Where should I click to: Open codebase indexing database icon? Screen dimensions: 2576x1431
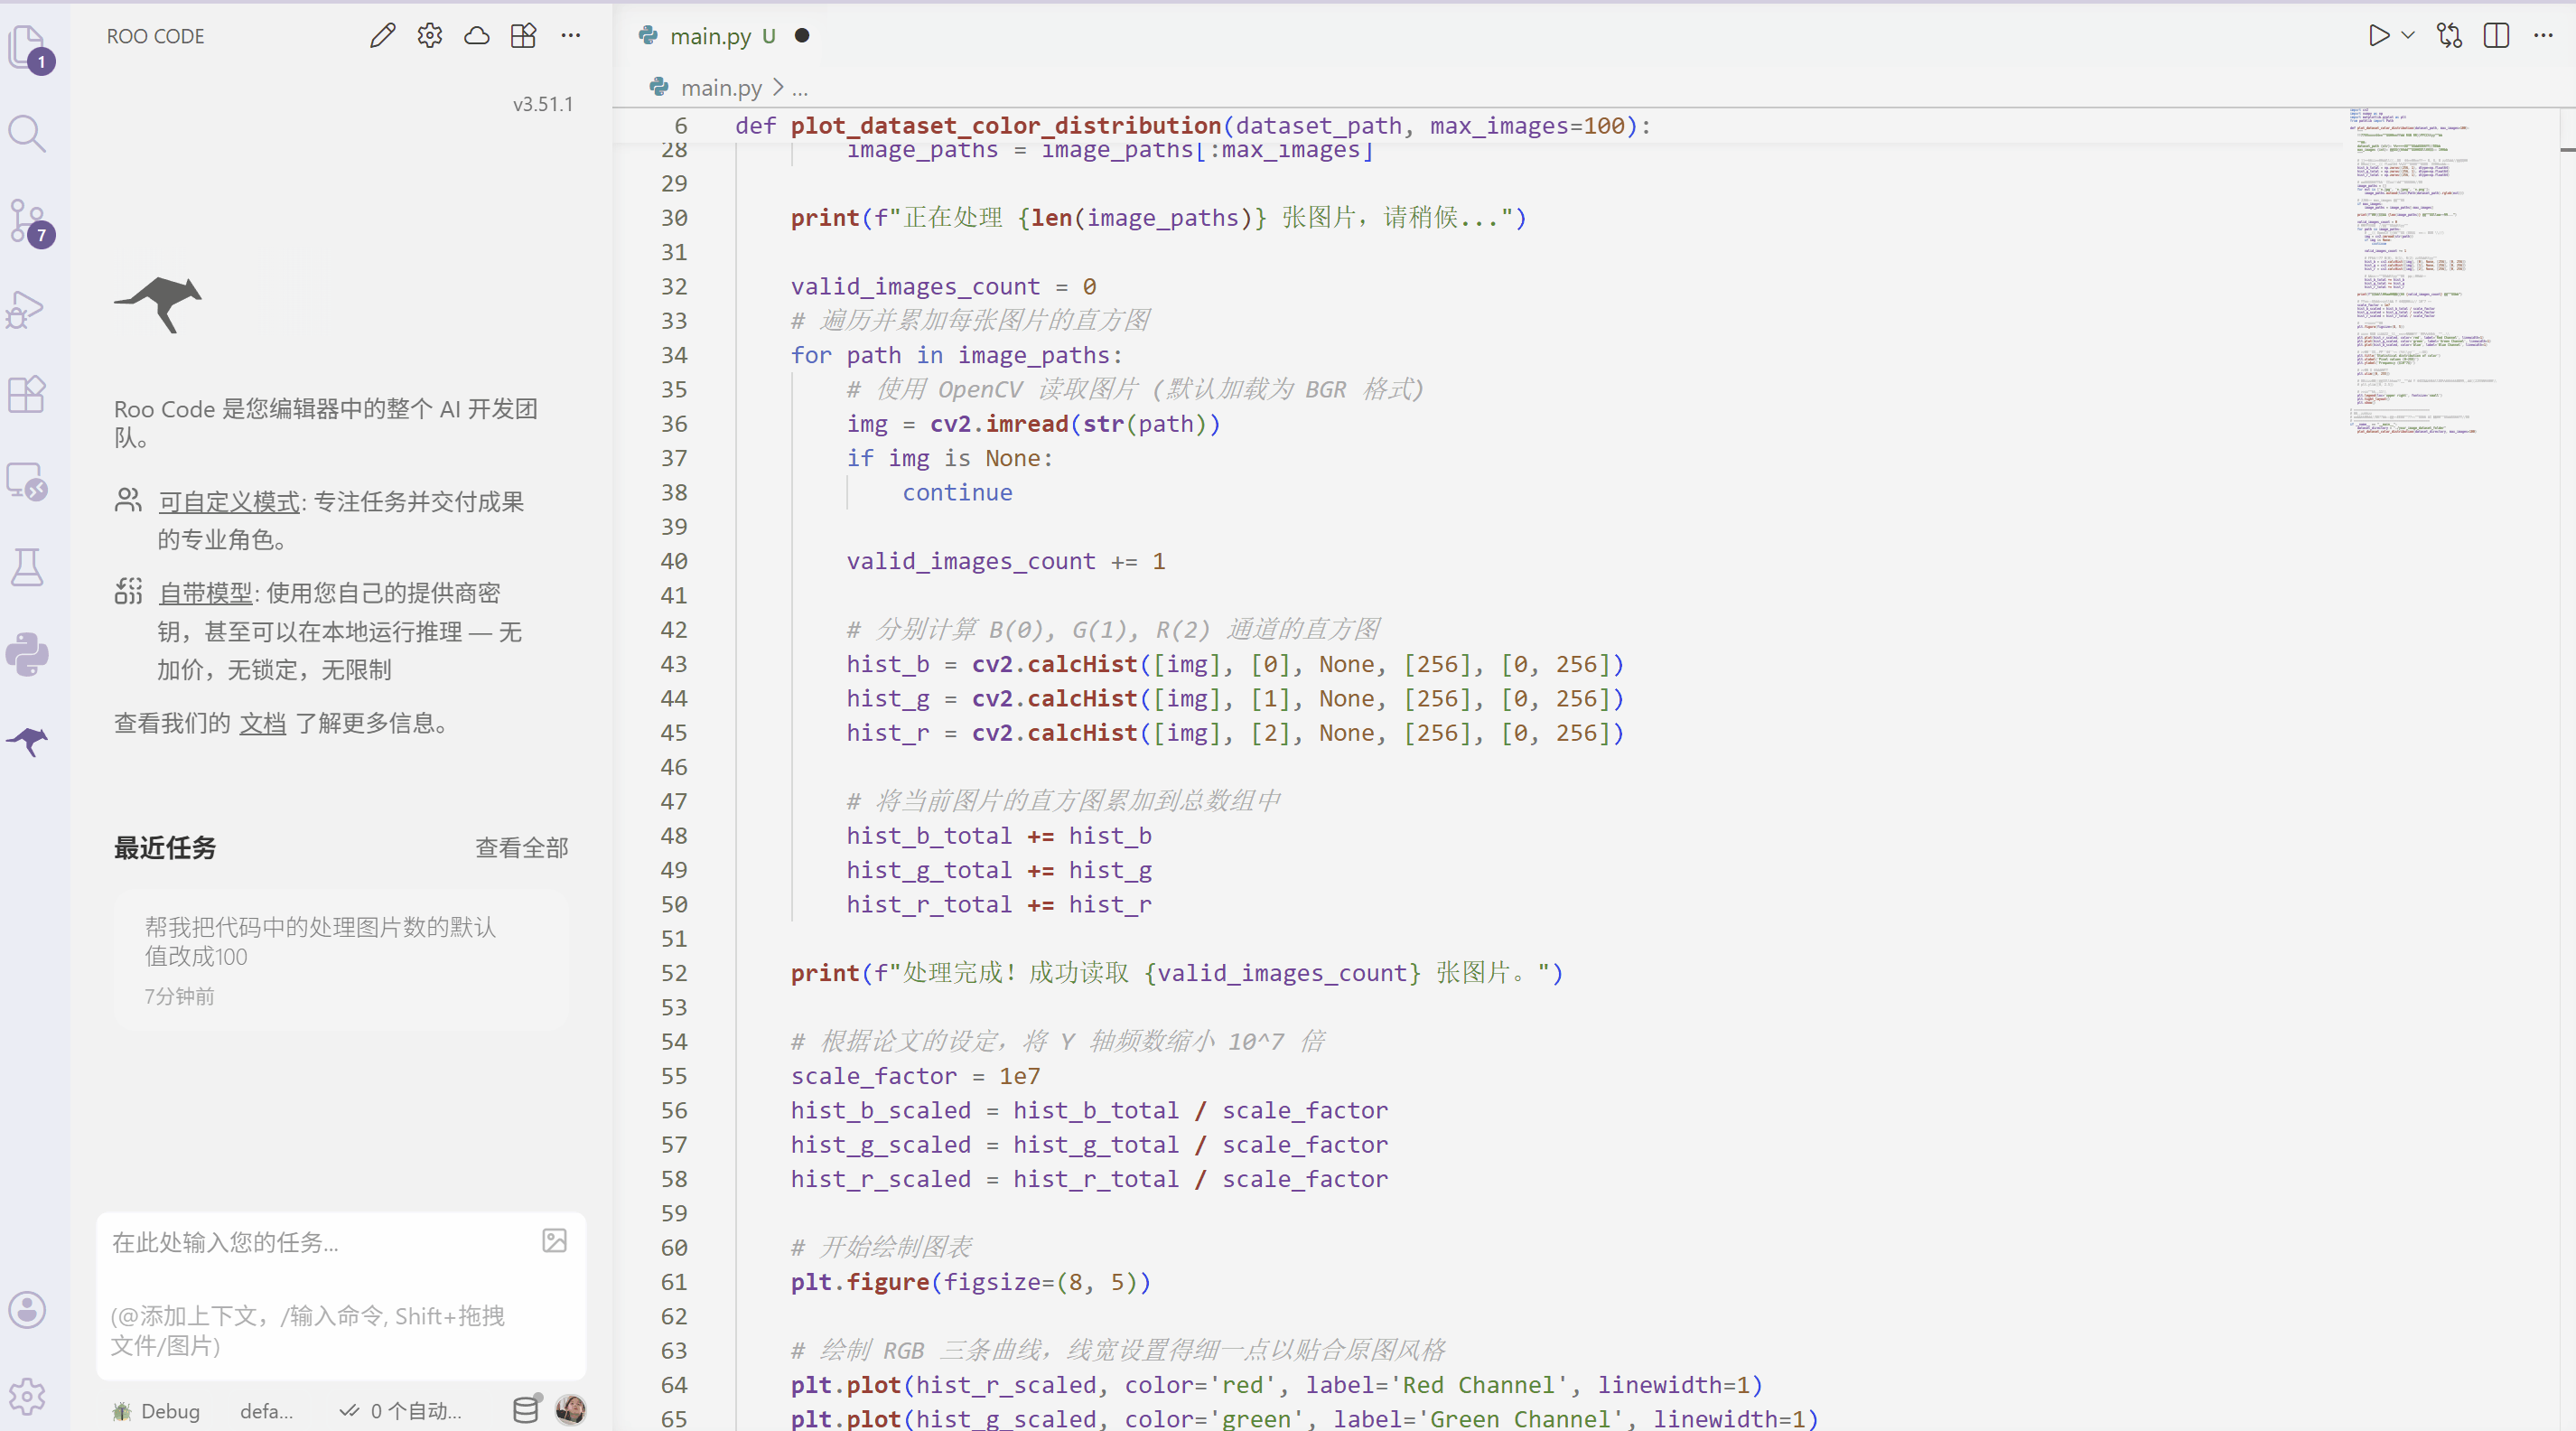525,1410
